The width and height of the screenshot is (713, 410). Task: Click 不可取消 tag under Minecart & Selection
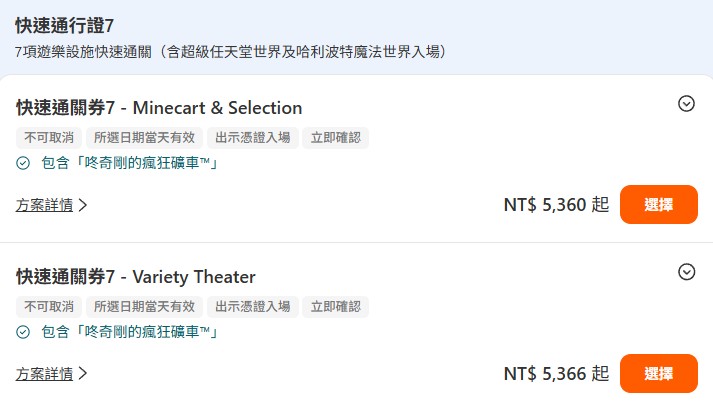coord(49,138)
